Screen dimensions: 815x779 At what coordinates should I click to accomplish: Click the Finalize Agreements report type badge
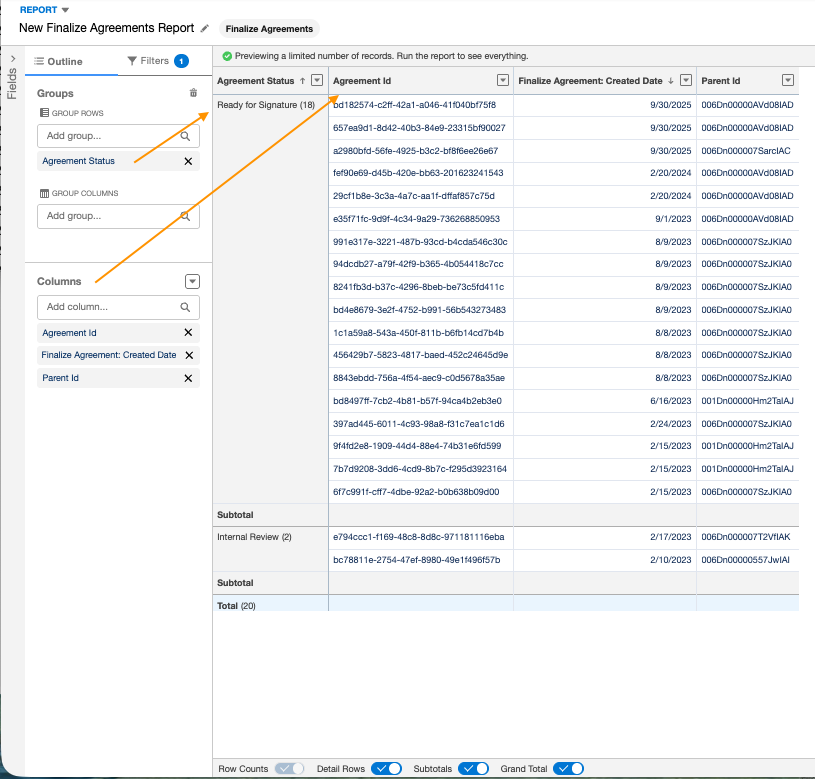269,29
